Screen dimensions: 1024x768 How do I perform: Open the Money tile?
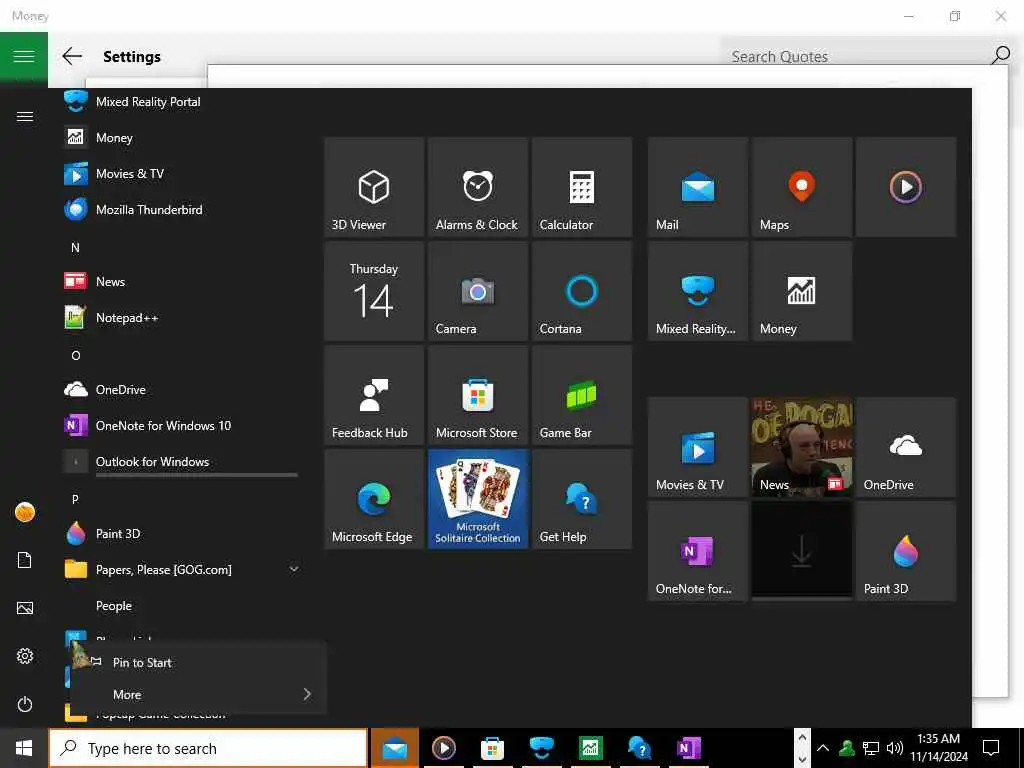[x=801, y=291]
